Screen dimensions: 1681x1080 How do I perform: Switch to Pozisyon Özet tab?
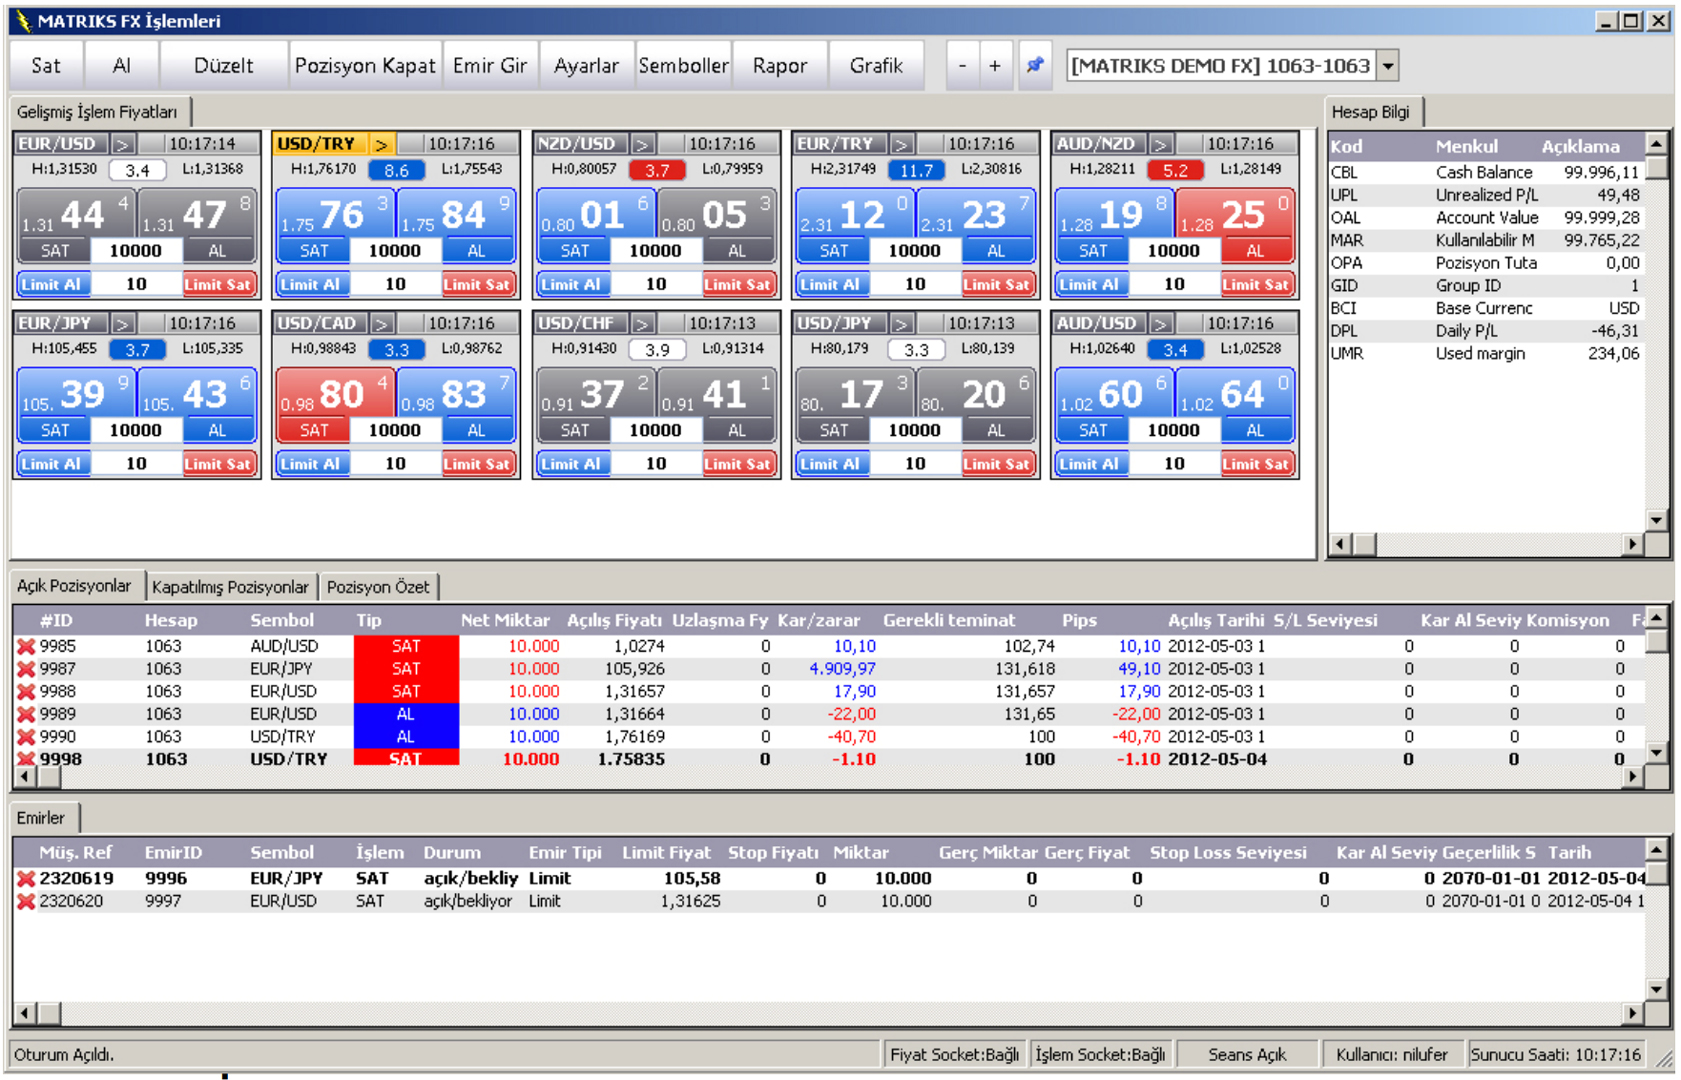pyautogui.click(x=378, y=587)
